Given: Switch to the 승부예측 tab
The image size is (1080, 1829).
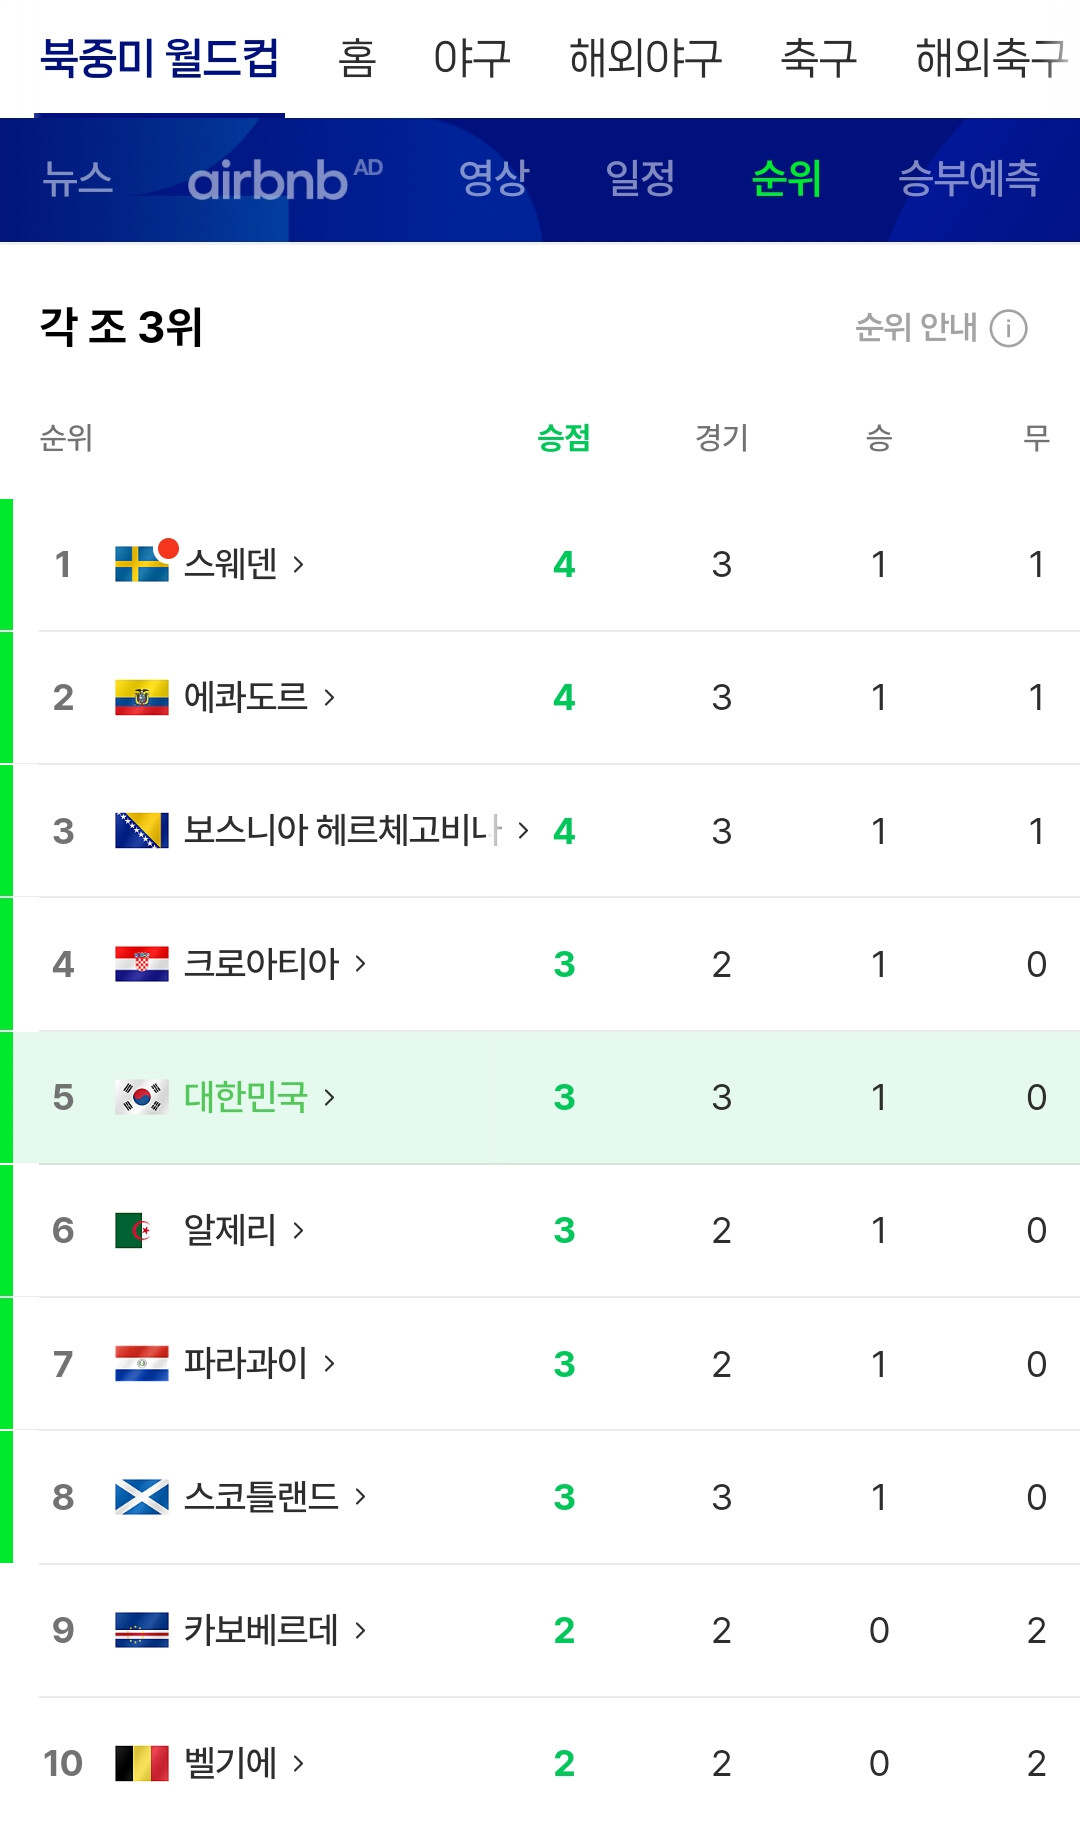Looking at the screenshot, I should 968,179.
